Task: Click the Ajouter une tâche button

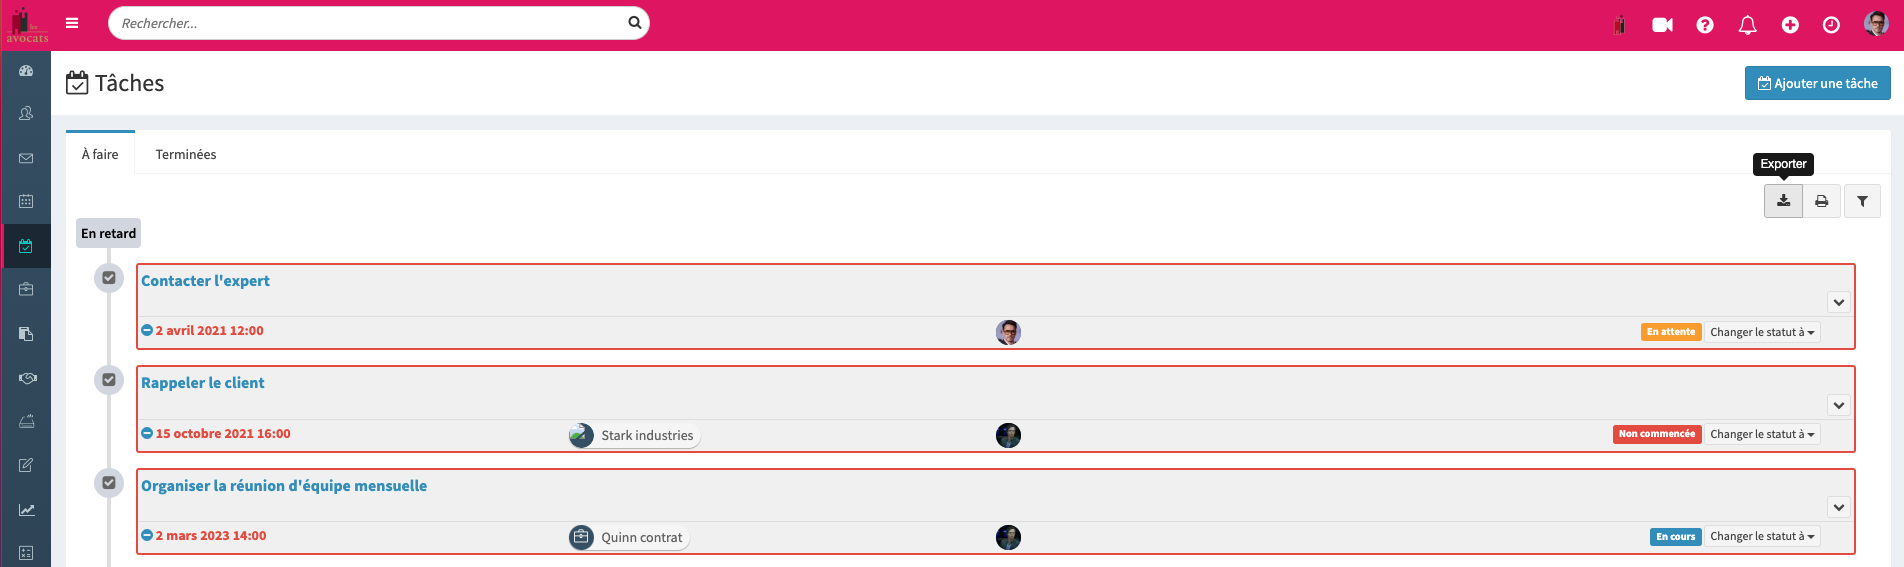Action: coord(1817,83)
